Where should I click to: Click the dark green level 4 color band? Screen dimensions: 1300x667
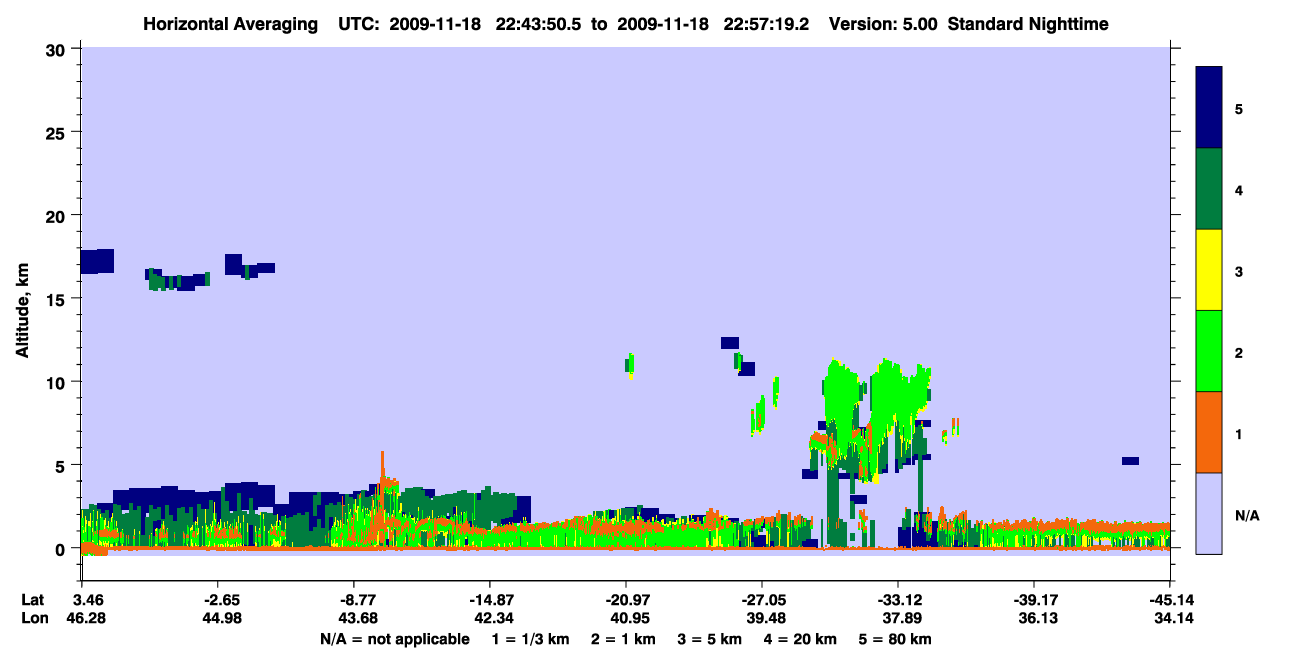point(1209,189)
